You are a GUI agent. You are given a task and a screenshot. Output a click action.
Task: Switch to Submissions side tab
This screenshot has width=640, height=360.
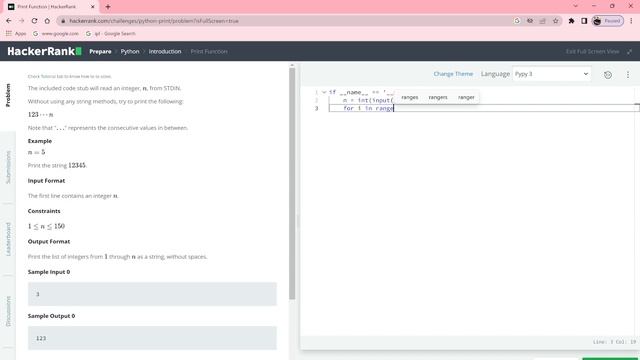click(x=8, y=167)
